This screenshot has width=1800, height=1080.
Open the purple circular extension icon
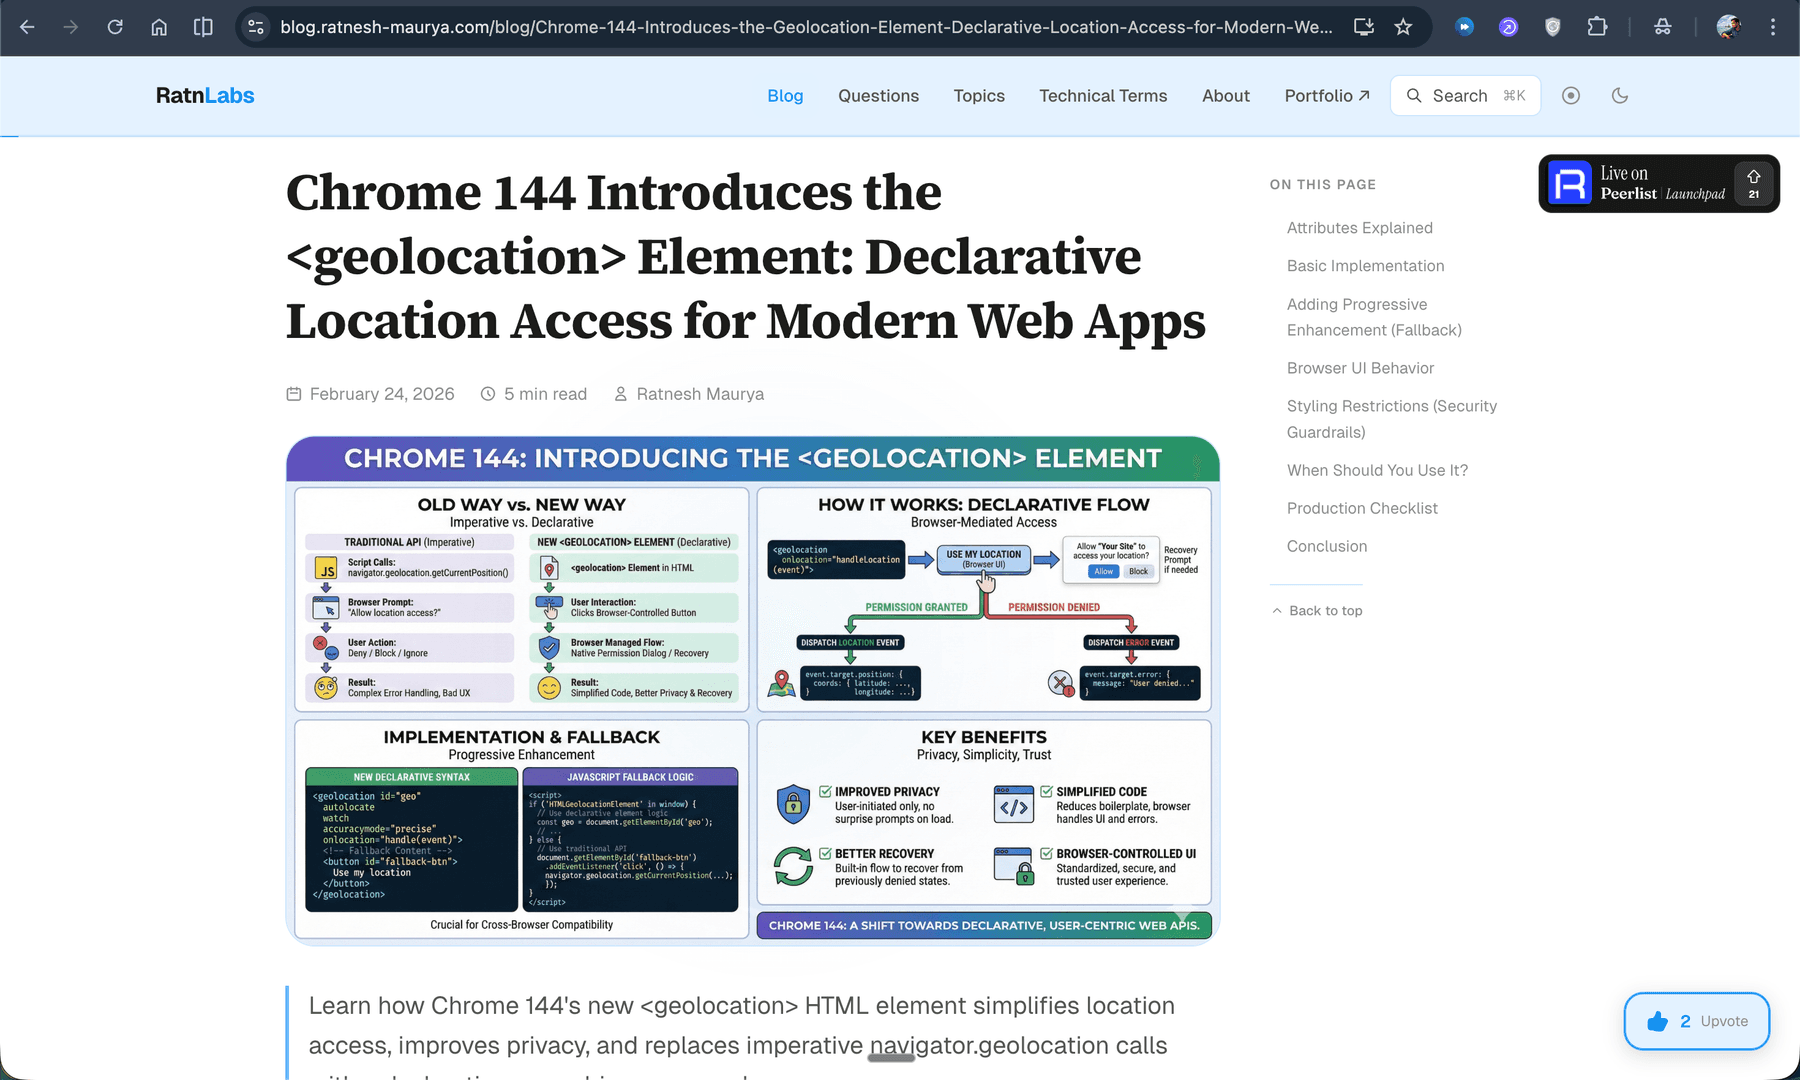[x=1509, y=27]
